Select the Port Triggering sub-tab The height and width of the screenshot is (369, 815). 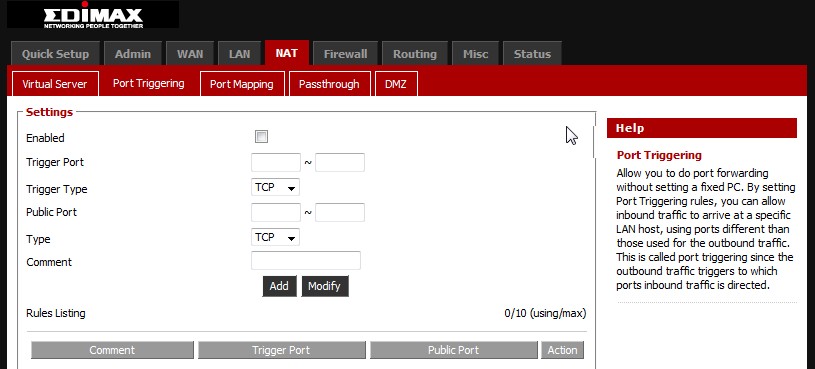pyautogui.click(x=149, y=83)
